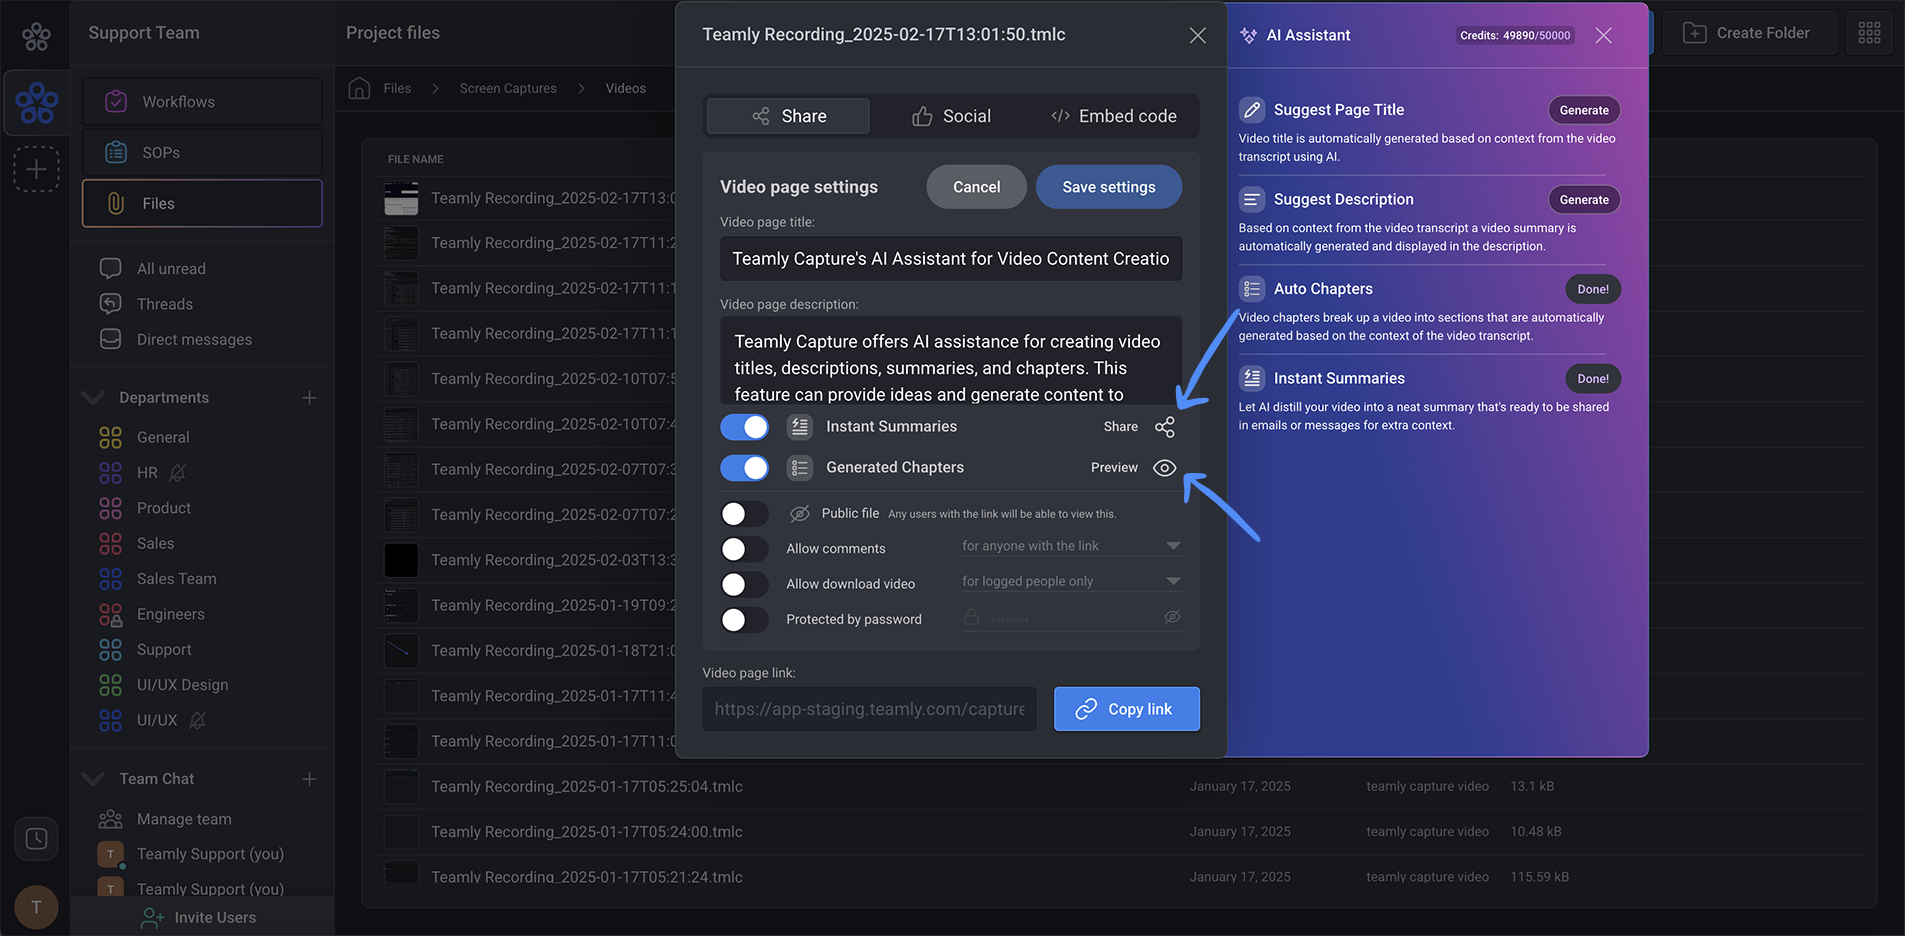Click the home icon in breadcrumb
The width and height of the screenshot is (1905, 936).
(359, 88)
